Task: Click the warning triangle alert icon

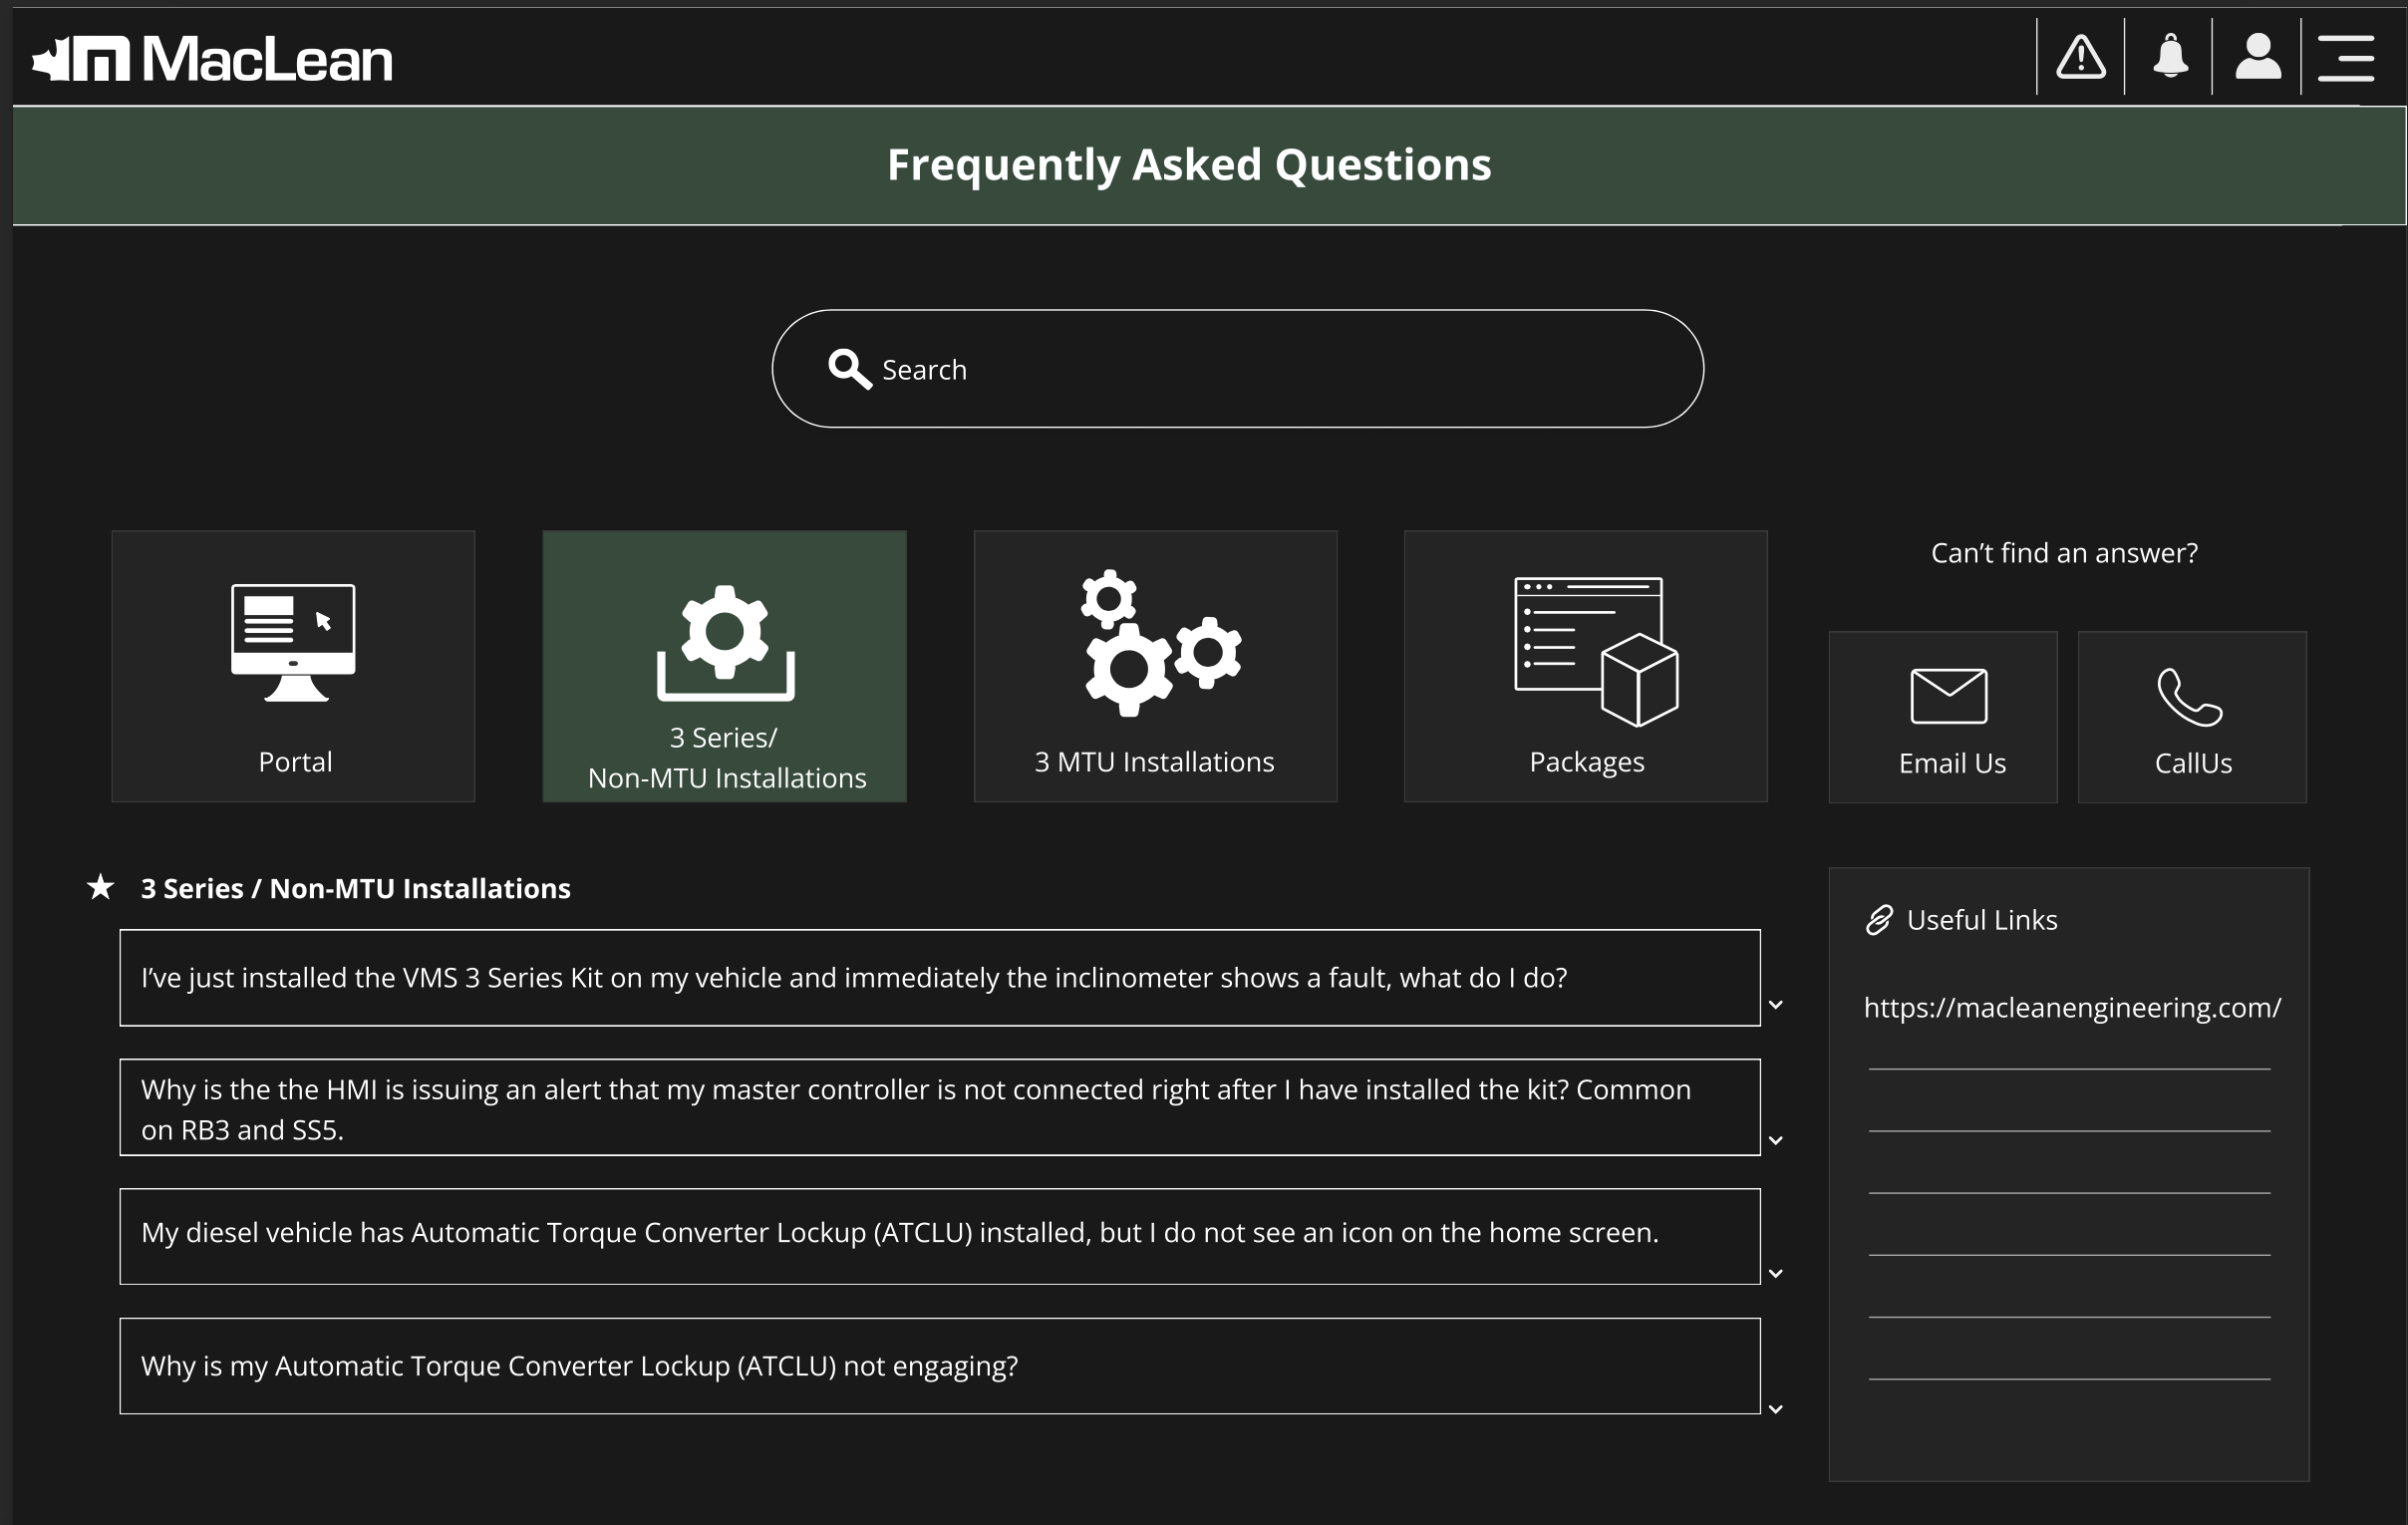Action: [x=2080, y=57]
